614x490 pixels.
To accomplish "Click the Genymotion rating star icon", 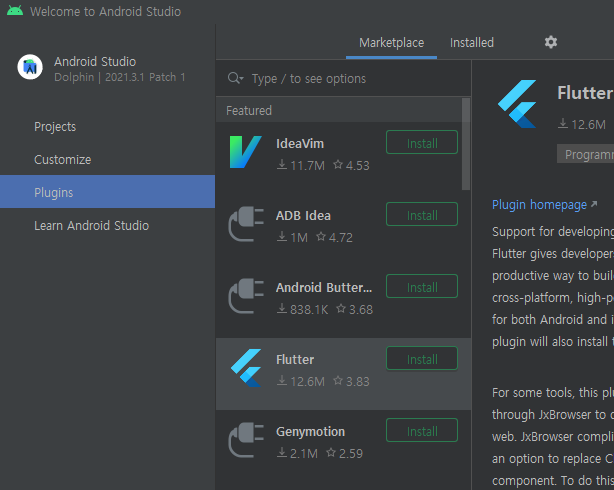I will click(331, 452).
